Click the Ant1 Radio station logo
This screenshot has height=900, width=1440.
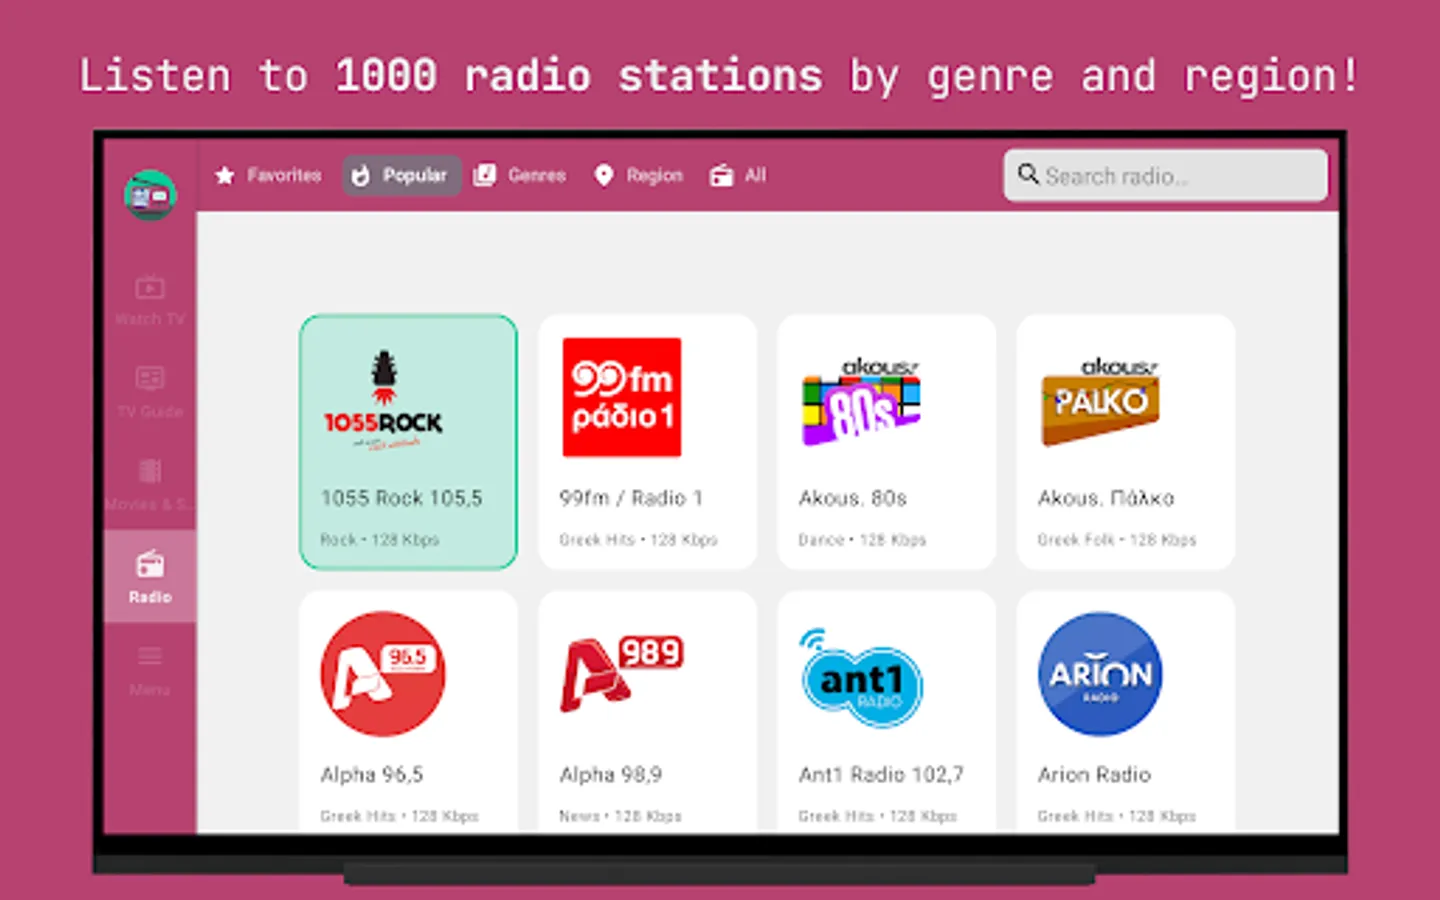[x=861, y=677]
